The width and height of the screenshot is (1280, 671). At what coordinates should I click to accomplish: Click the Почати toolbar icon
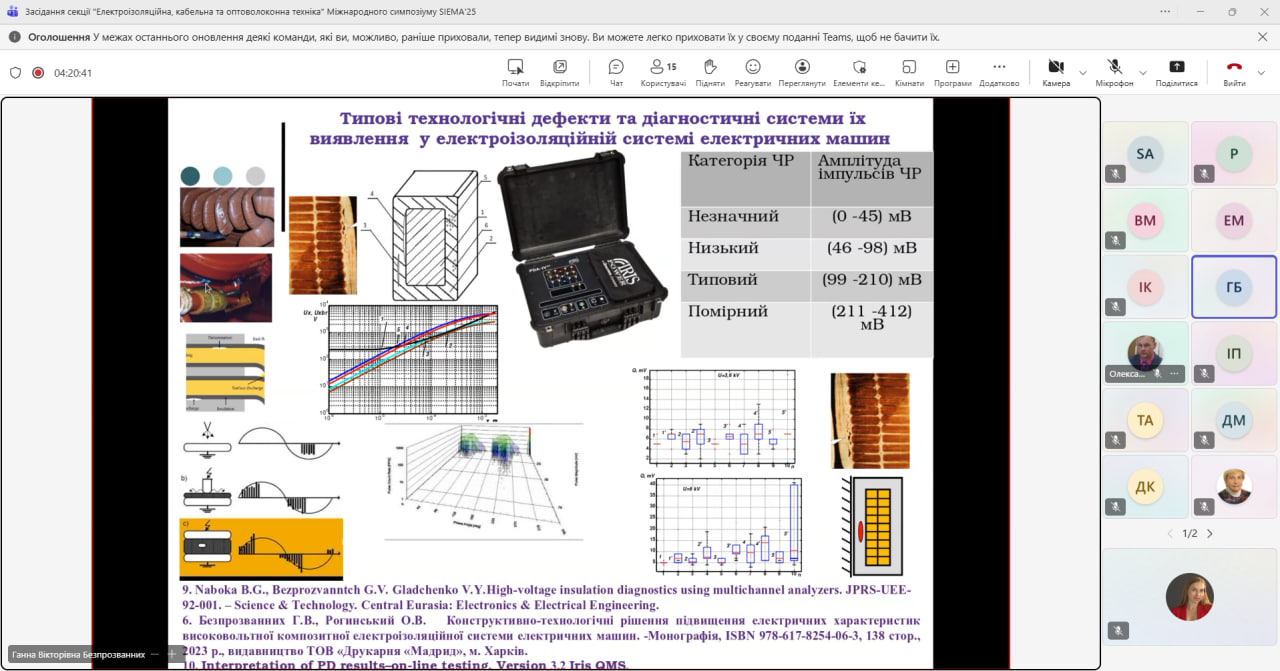pyautogui.click(x=516, y=72)
